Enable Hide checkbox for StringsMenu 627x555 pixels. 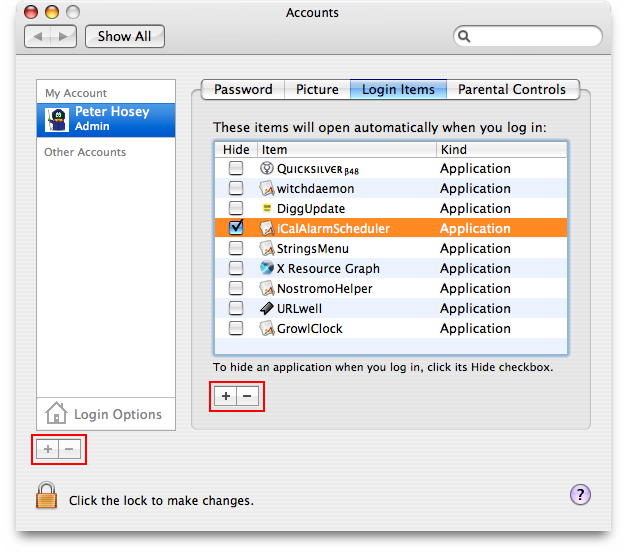(236, 248)
